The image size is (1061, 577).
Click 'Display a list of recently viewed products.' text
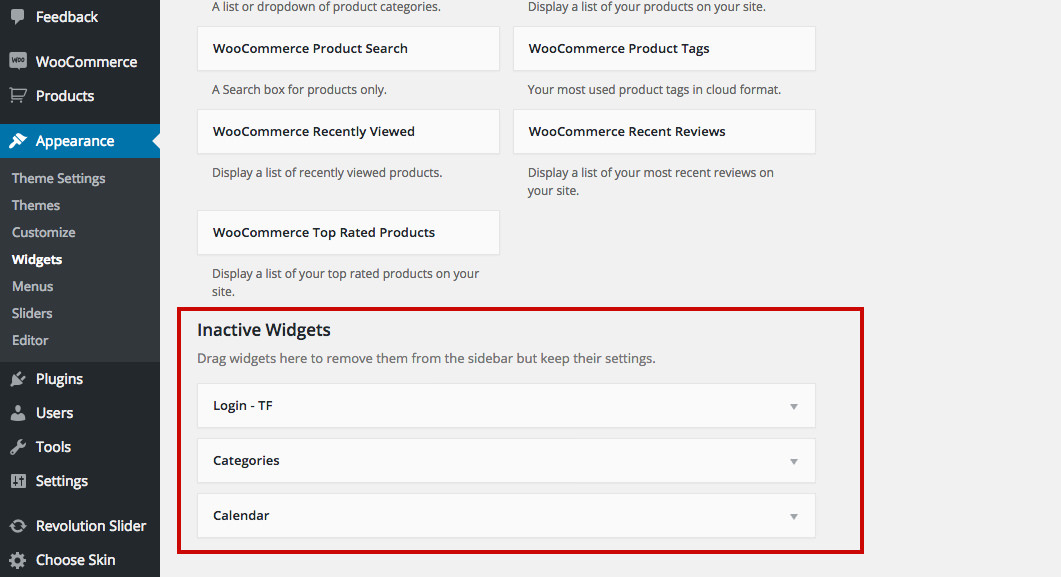327,172
